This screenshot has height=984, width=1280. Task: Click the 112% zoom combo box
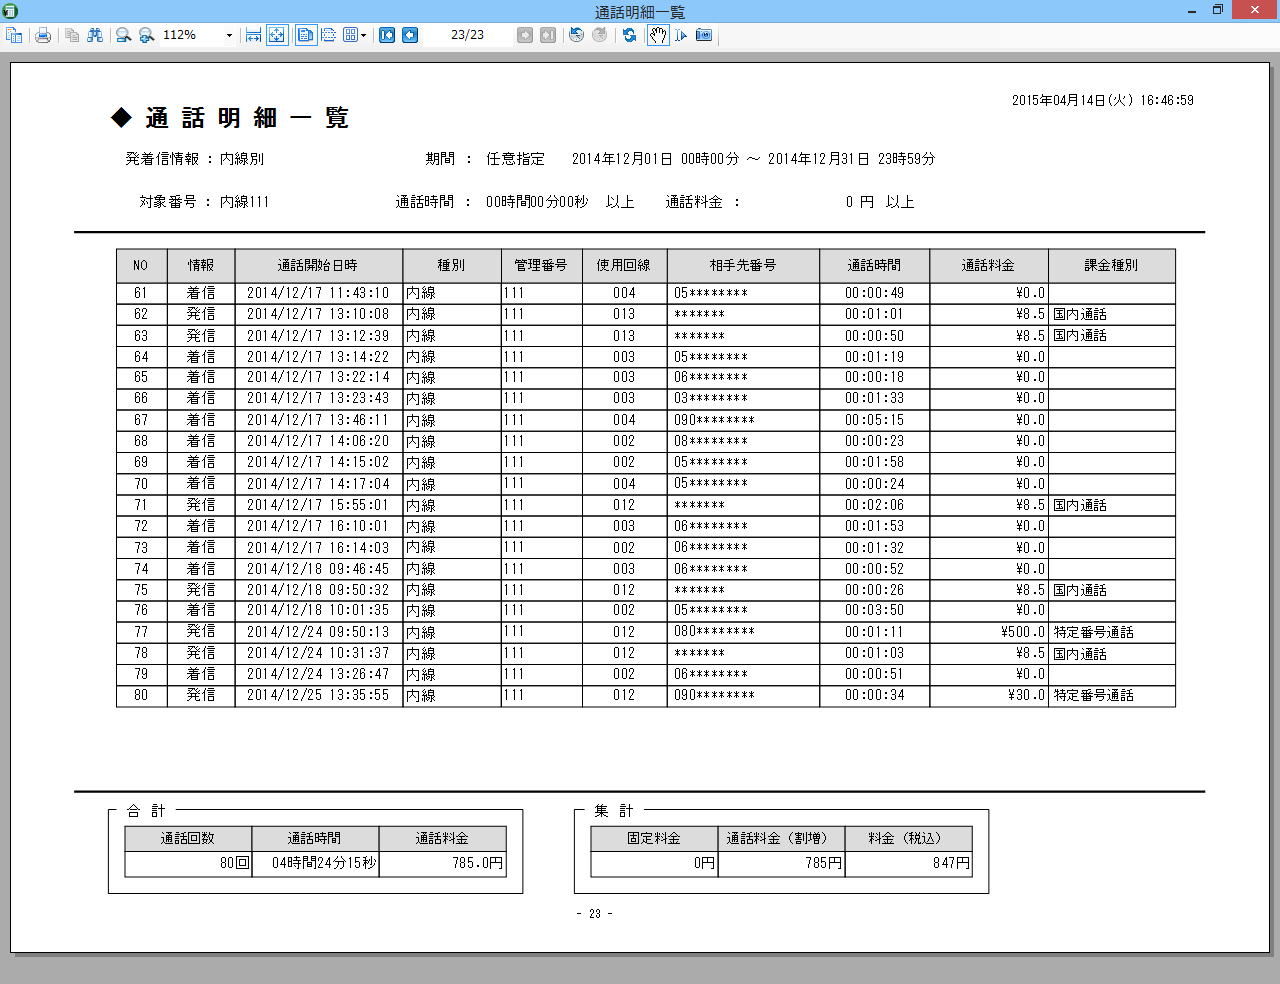tap(190, 35)
